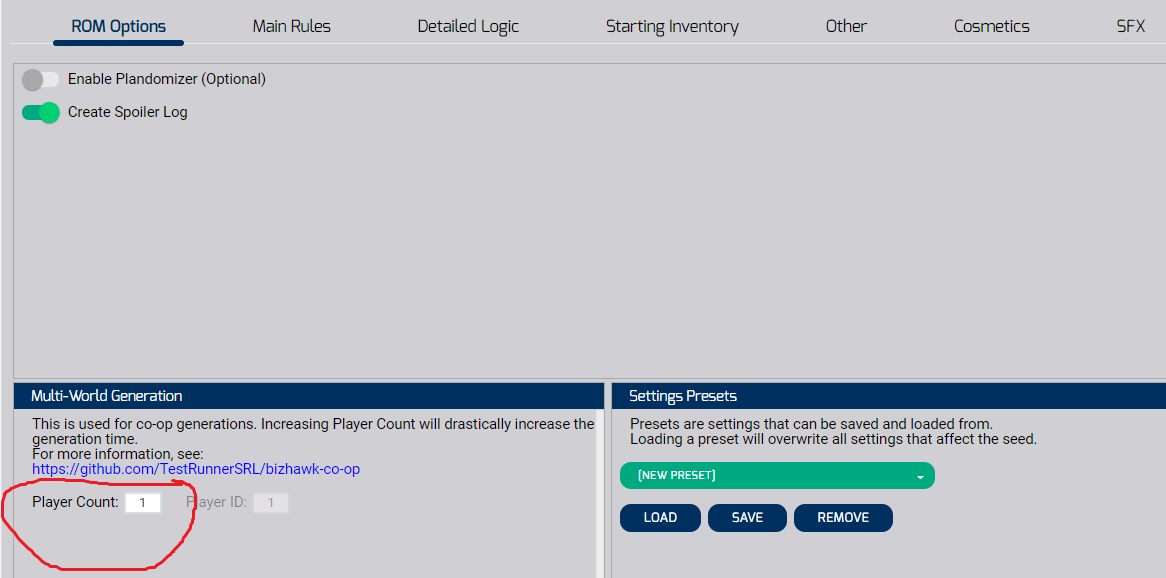Expand the [New Preset] dropdown
1166x578 pixels.
tap(777, 476)
